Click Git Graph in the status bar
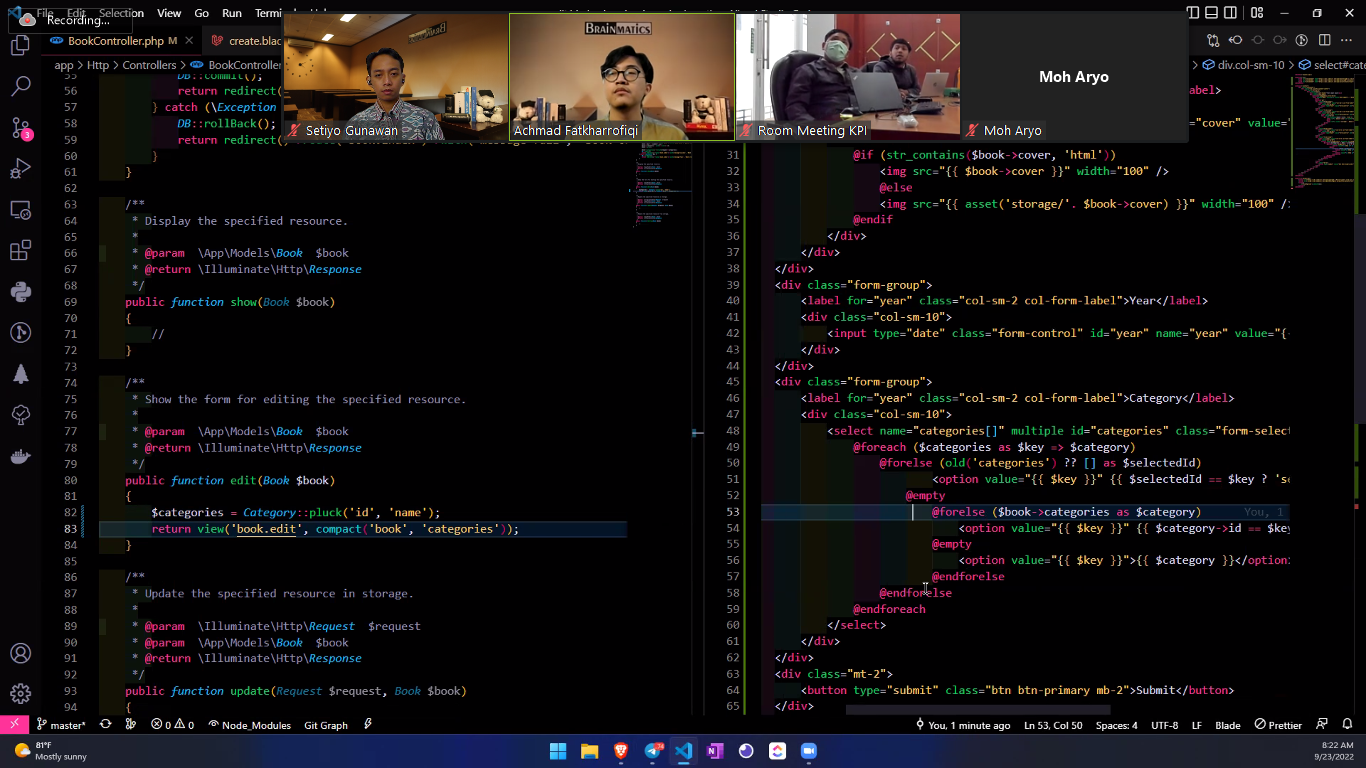 (x=326, y=725)
